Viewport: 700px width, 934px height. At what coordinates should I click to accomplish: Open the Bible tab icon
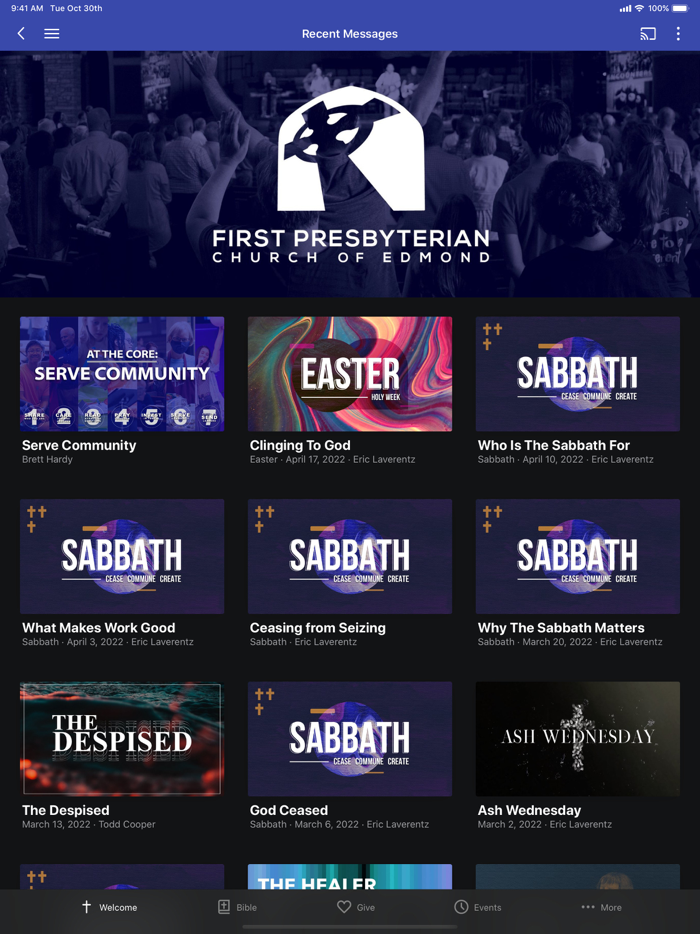pos(224,907)
